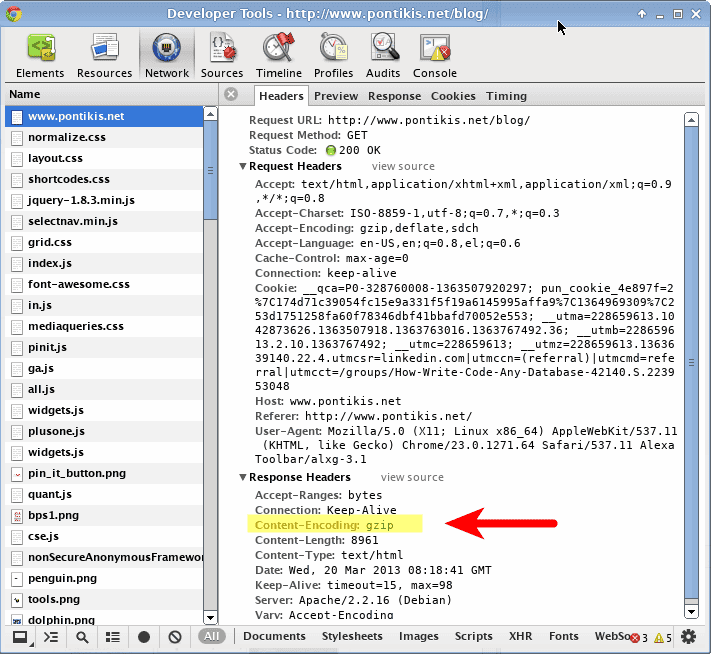712x654 pixels.
Task: Switch to the Response tab
Action: [x=395, y=96]
